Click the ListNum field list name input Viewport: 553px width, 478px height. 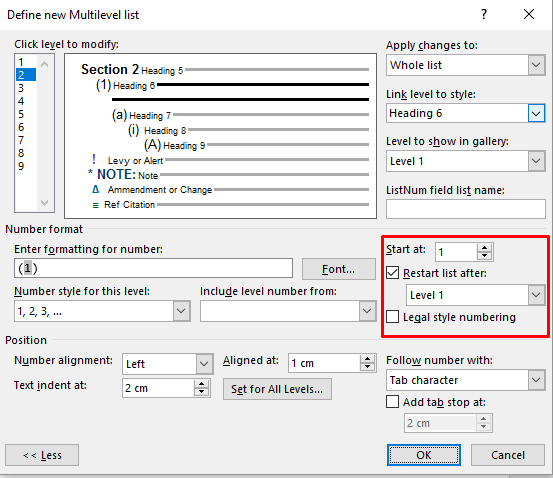[x=466, y=209]
